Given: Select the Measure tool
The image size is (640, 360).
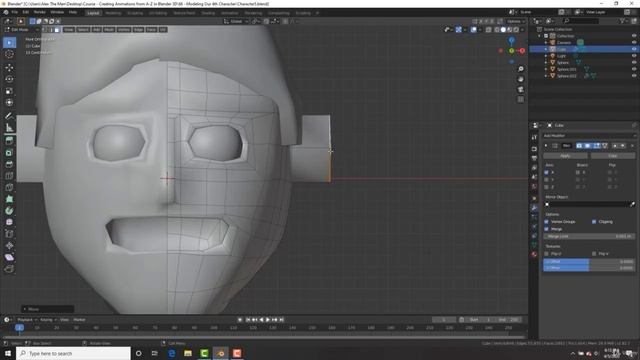Looking at the screenshot, I should click(x=9, y=128).
